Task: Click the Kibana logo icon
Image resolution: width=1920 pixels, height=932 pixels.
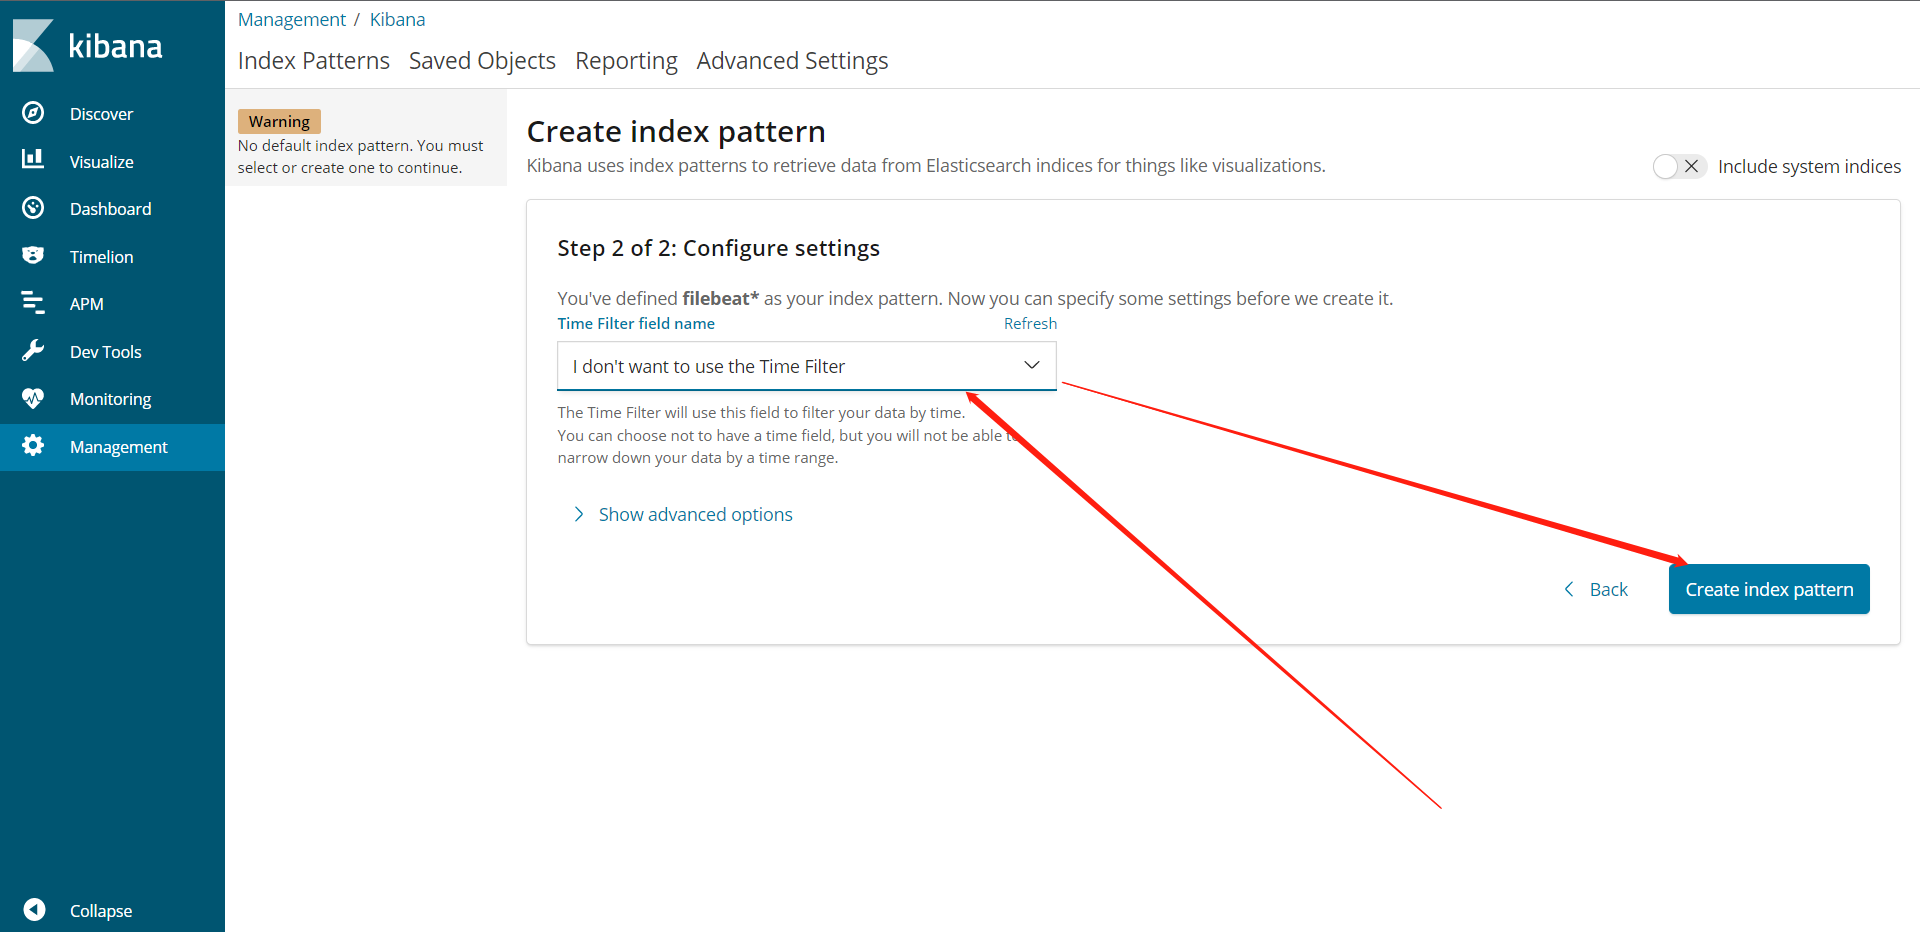Action: coord(33,45)
